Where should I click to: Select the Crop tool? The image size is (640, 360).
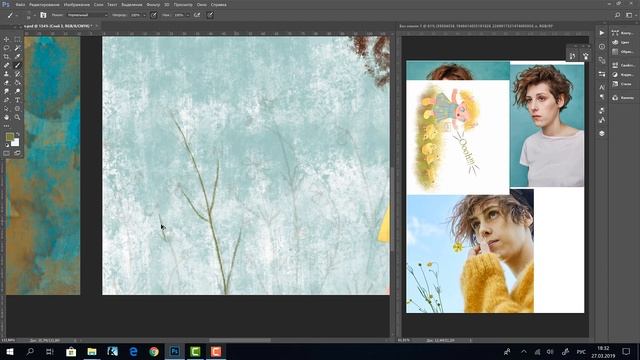[x=6, y=57]
